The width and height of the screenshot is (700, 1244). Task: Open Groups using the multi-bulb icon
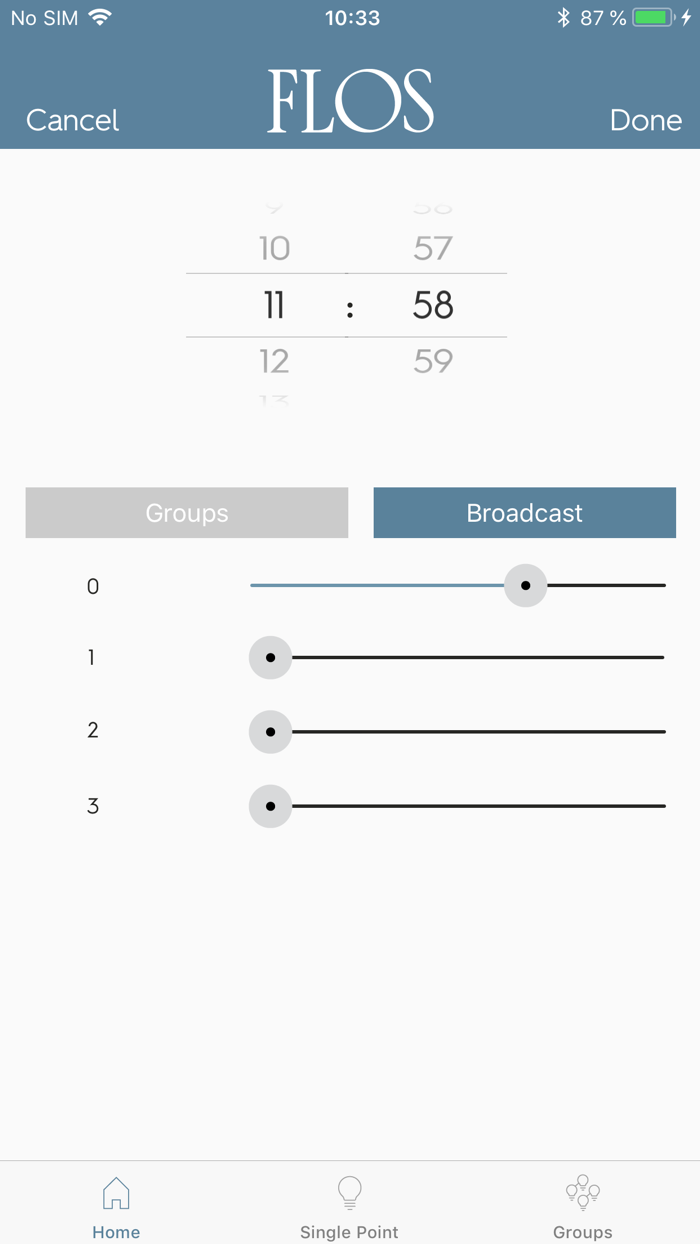[582, 1193]
